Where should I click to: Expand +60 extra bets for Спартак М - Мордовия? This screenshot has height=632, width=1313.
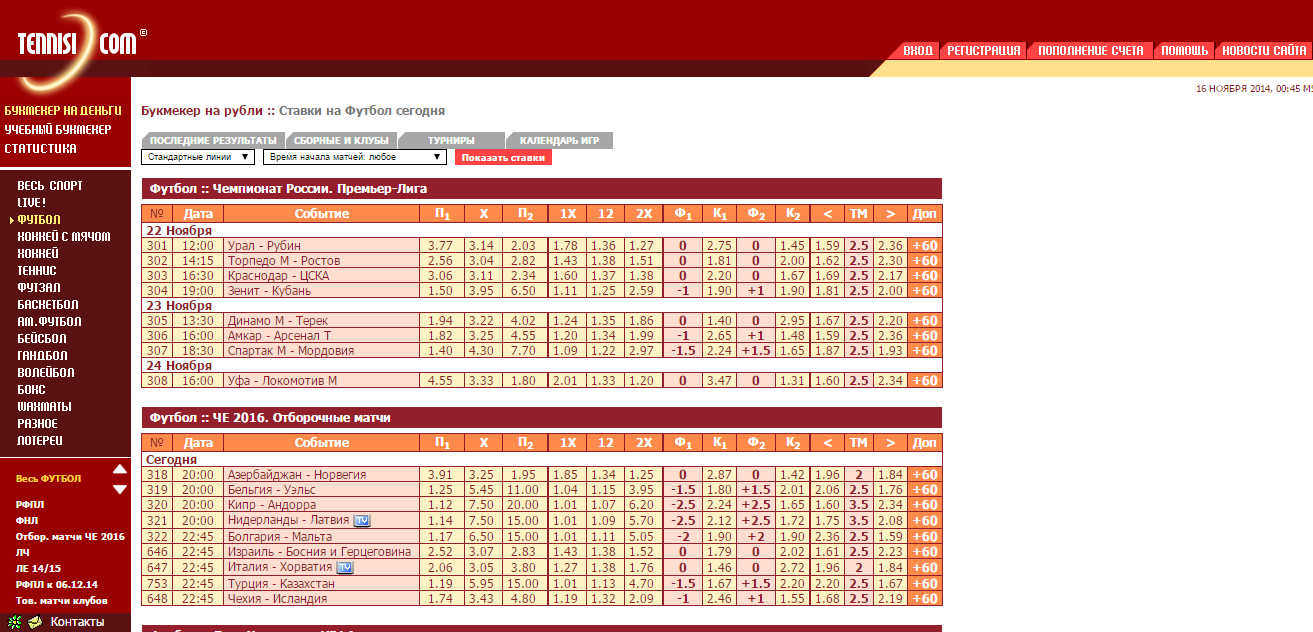pyautogui.click(x=925, y=351)
